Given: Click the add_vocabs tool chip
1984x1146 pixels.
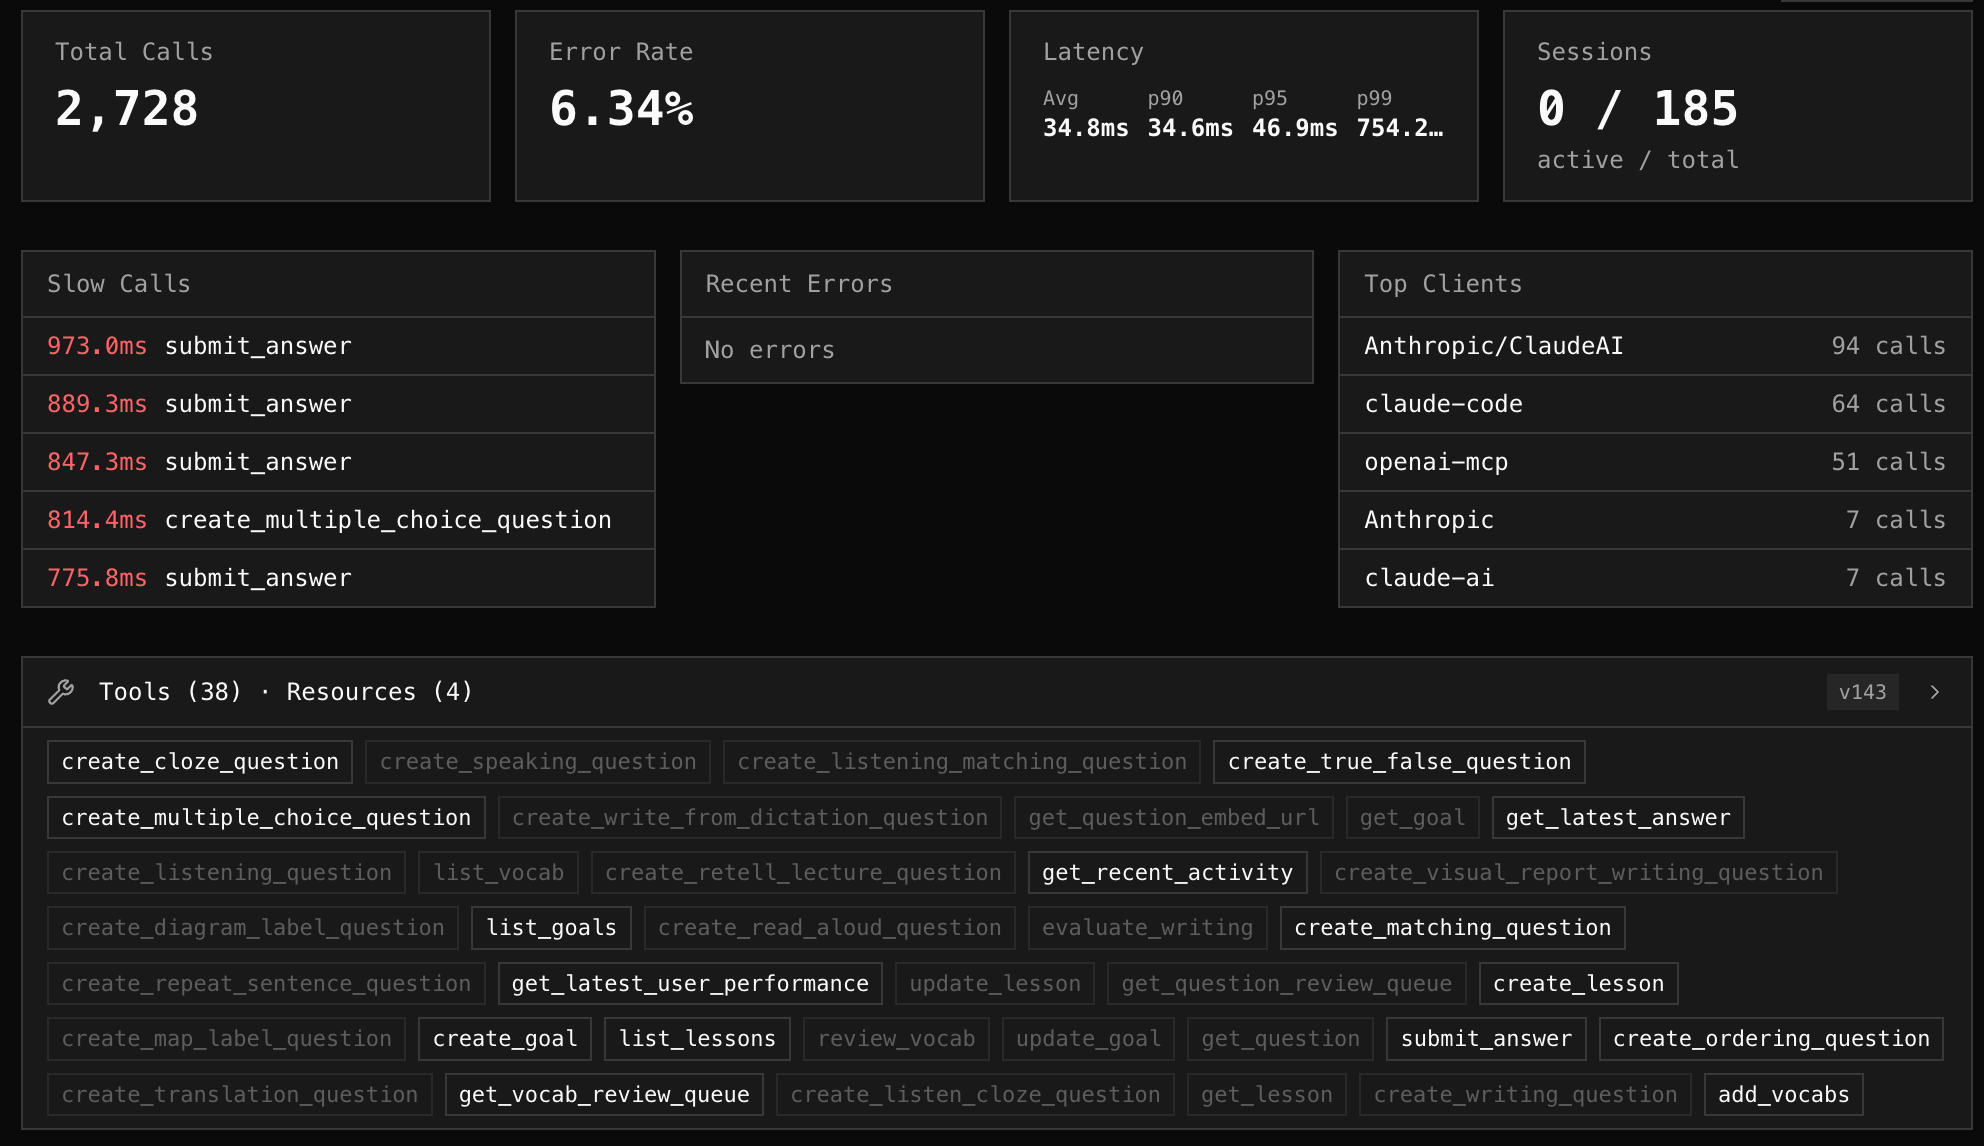Looking at the screenshot, I should coord(1783,1095).
